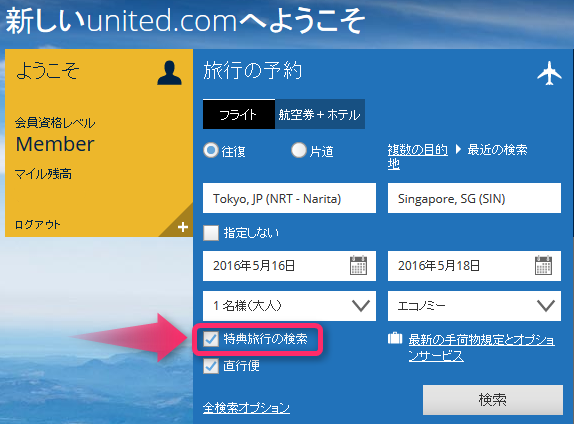Open return date calendar icon
The image size is (574, 424).
[x=543, y=265]
